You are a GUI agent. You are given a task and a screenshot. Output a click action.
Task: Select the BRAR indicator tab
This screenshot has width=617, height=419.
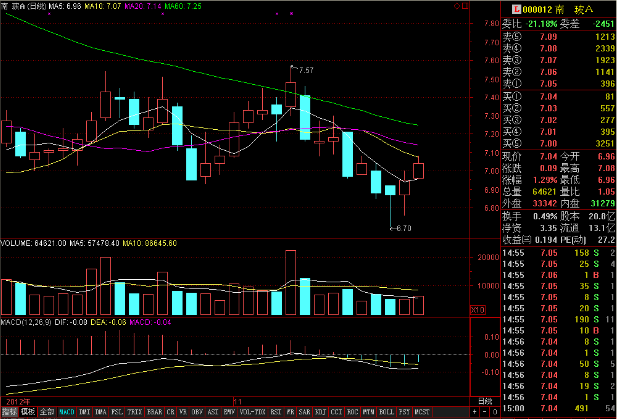154,412
